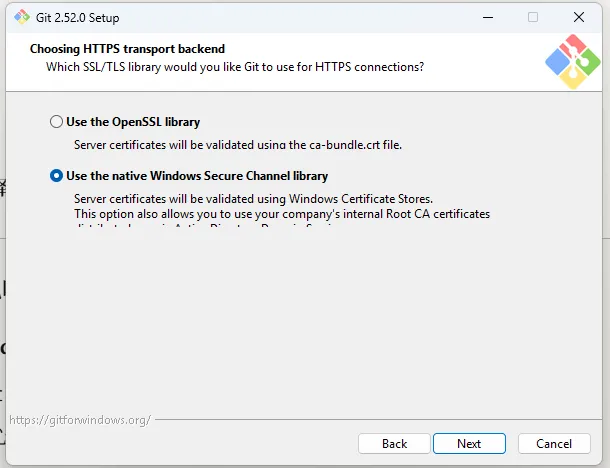Click the ca-bundle.crt description text
Screen dimensions: 610x468
238,145
